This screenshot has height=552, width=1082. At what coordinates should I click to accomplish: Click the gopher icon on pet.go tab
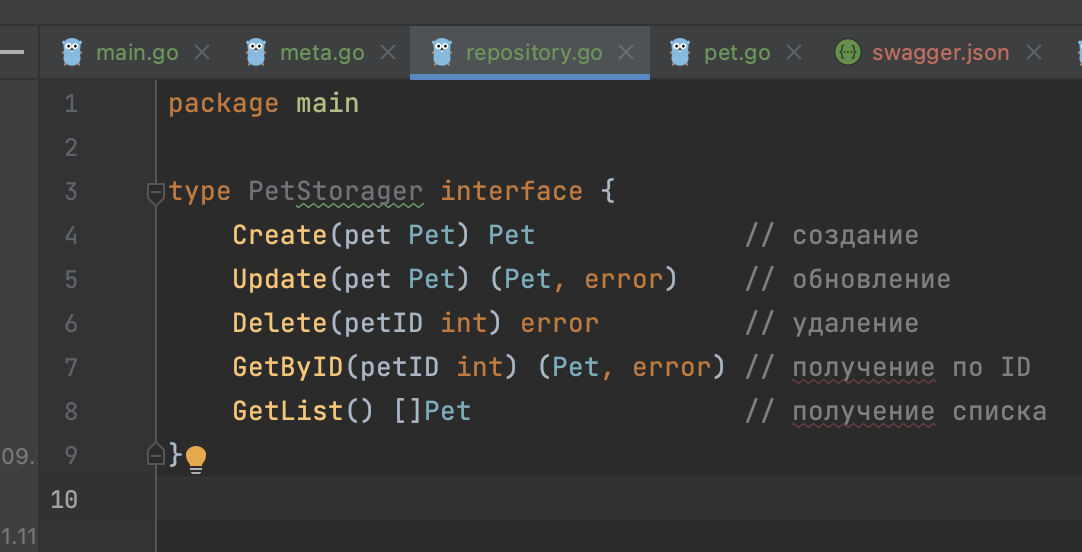coord(680,53)
